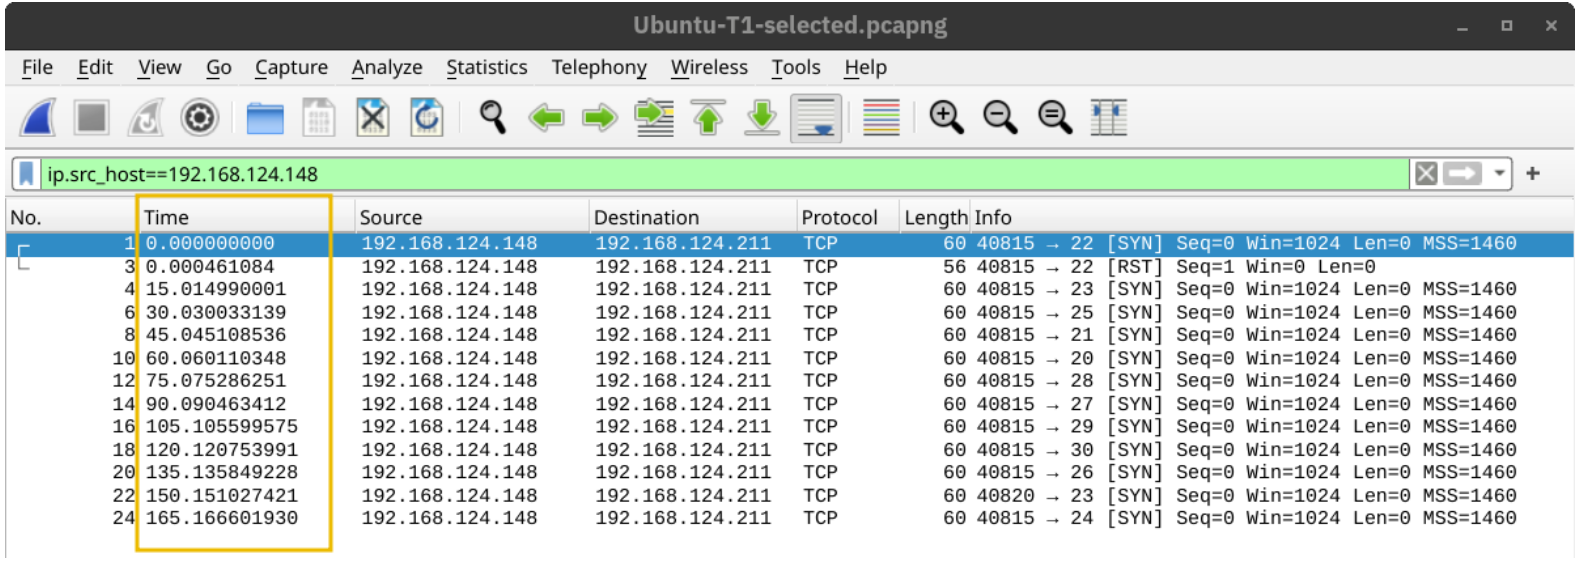Click the display filter bookmark icon
Screen dimensions: 1576x588
coord(27,174)
